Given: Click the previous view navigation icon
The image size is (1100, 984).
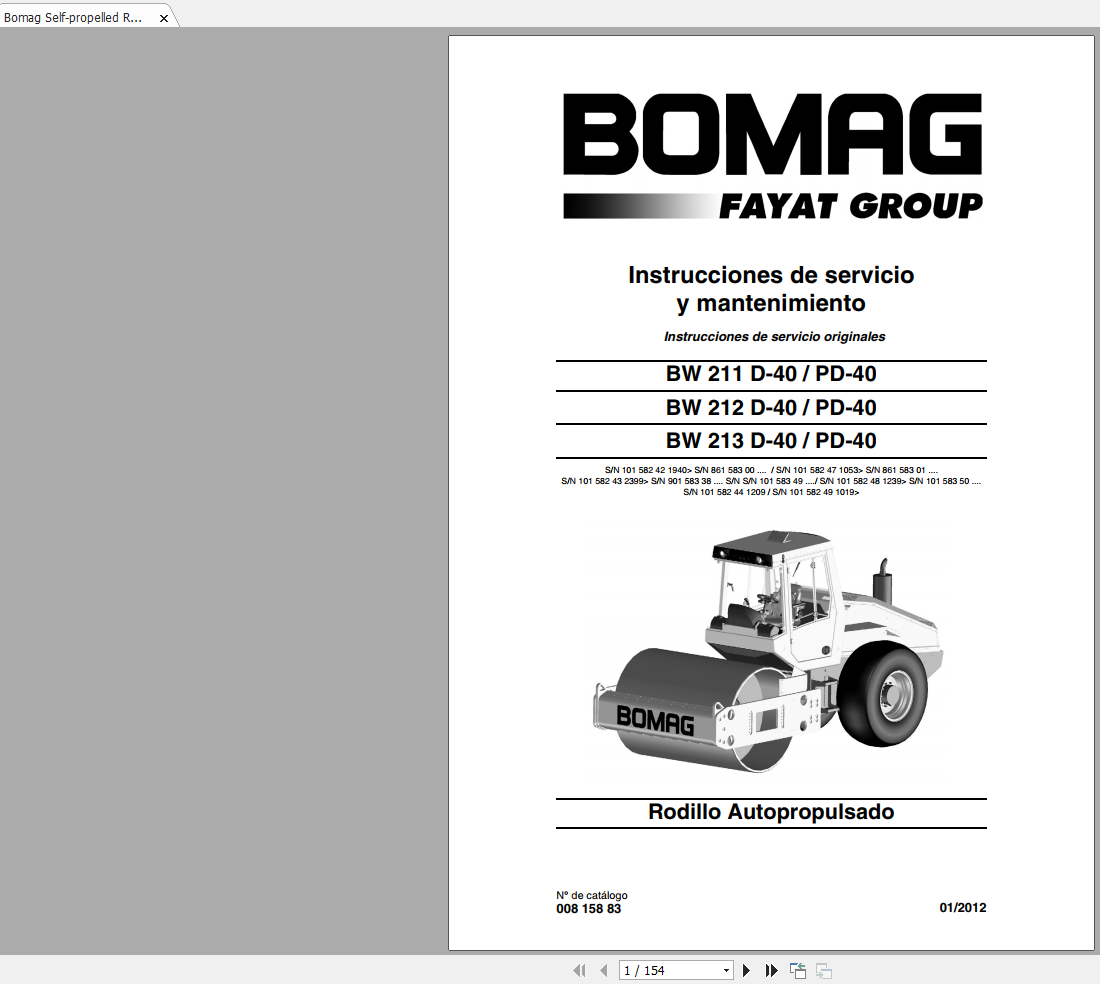Looking at the screenshot, I should coord(798,971).
